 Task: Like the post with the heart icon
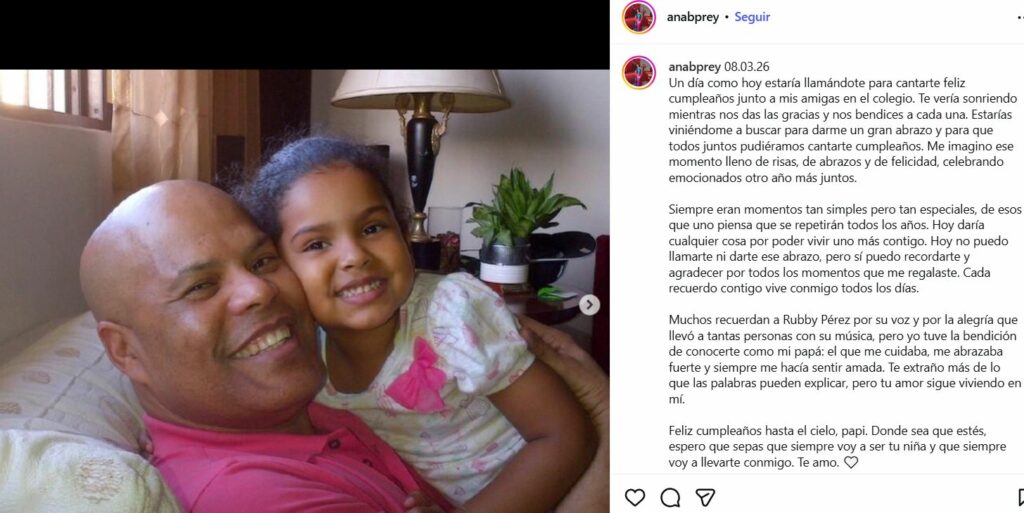pos(635,497)
